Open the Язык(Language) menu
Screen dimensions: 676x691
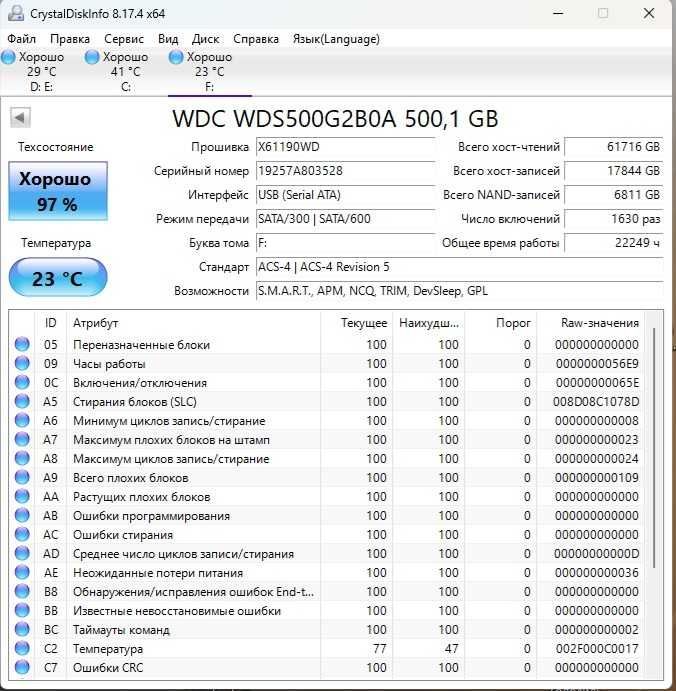click(336, 39)
